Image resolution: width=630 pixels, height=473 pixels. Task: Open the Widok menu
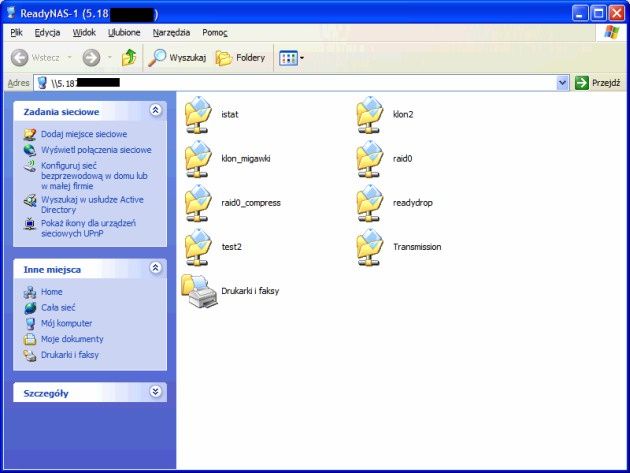coord(84,33)
